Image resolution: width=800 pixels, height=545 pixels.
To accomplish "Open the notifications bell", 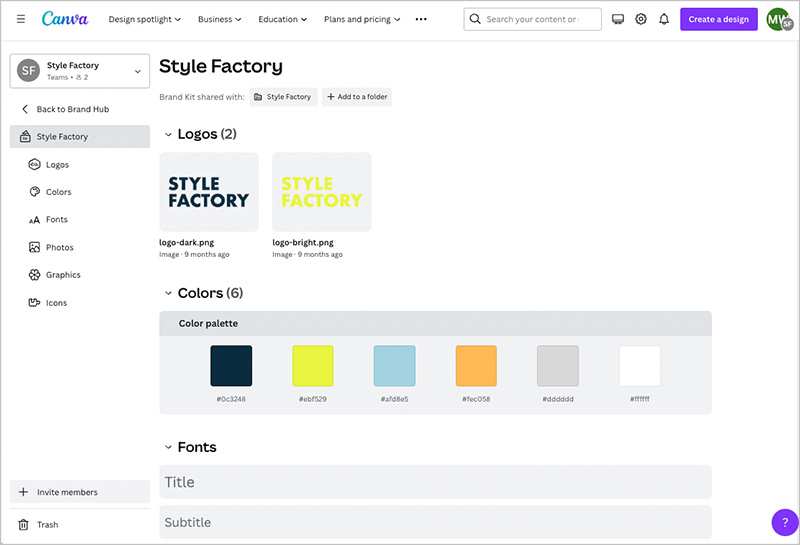I will click(664, 19).
